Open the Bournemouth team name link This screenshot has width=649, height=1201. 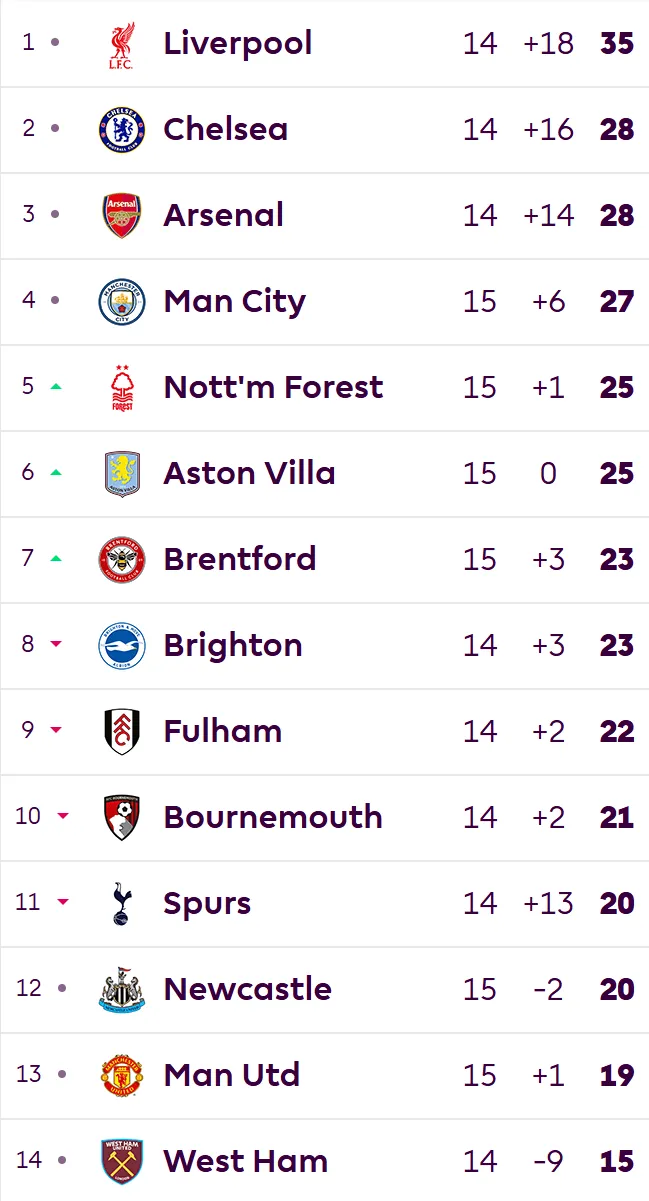coord(273,817)
